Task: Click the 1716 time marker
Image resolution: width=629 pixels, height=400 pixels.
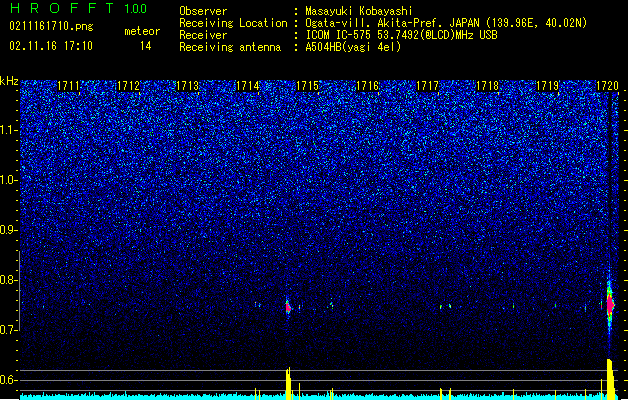Action: (x=367, y=85)
